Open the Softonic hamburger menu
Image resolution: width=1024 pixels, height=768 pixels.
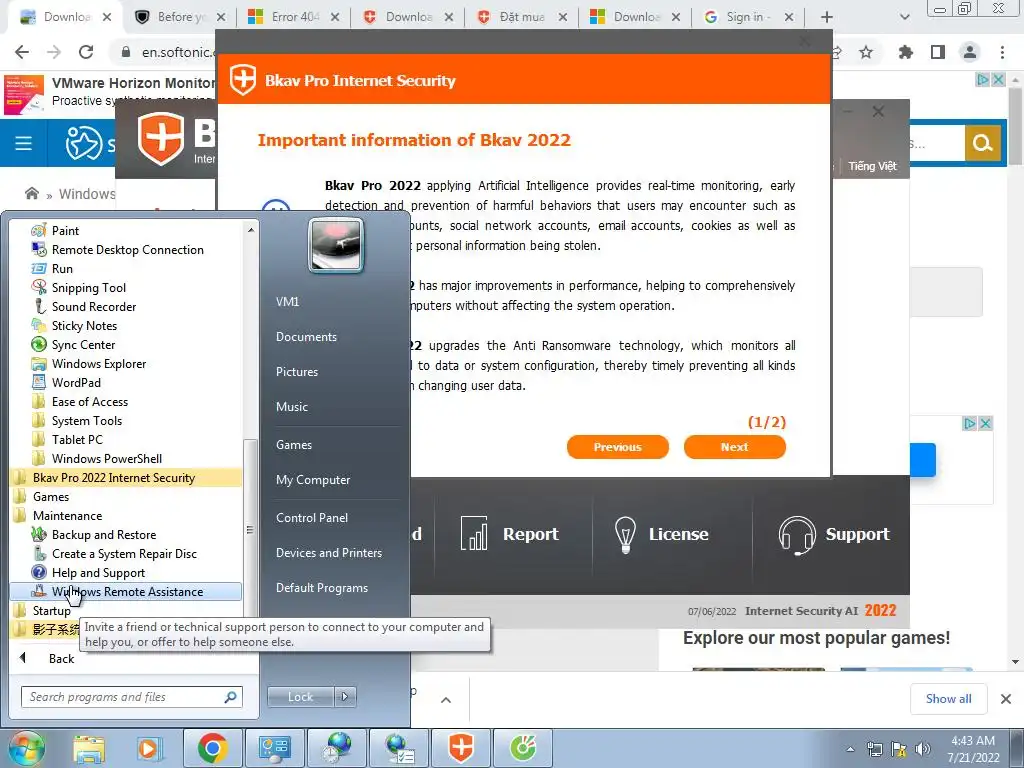pos(24,143)
